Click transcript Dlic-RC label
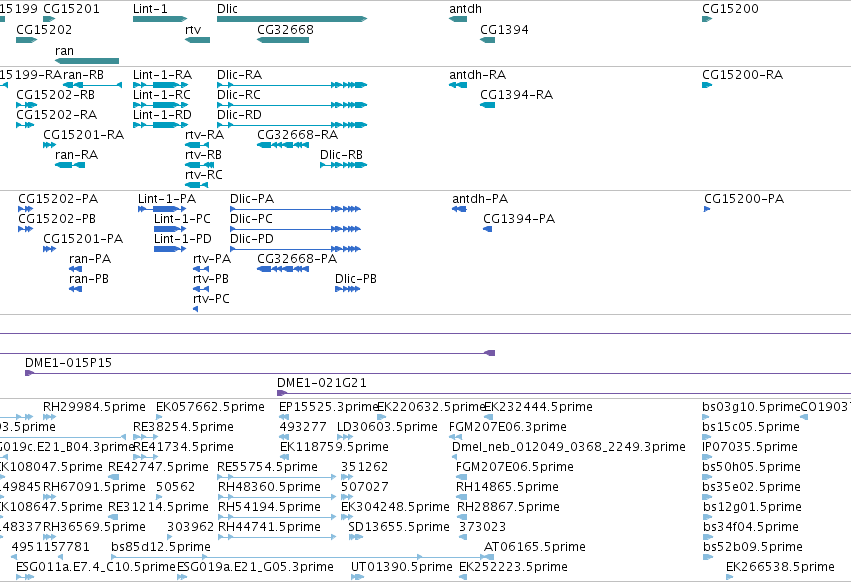851x582 pixels. click(239, 94)
